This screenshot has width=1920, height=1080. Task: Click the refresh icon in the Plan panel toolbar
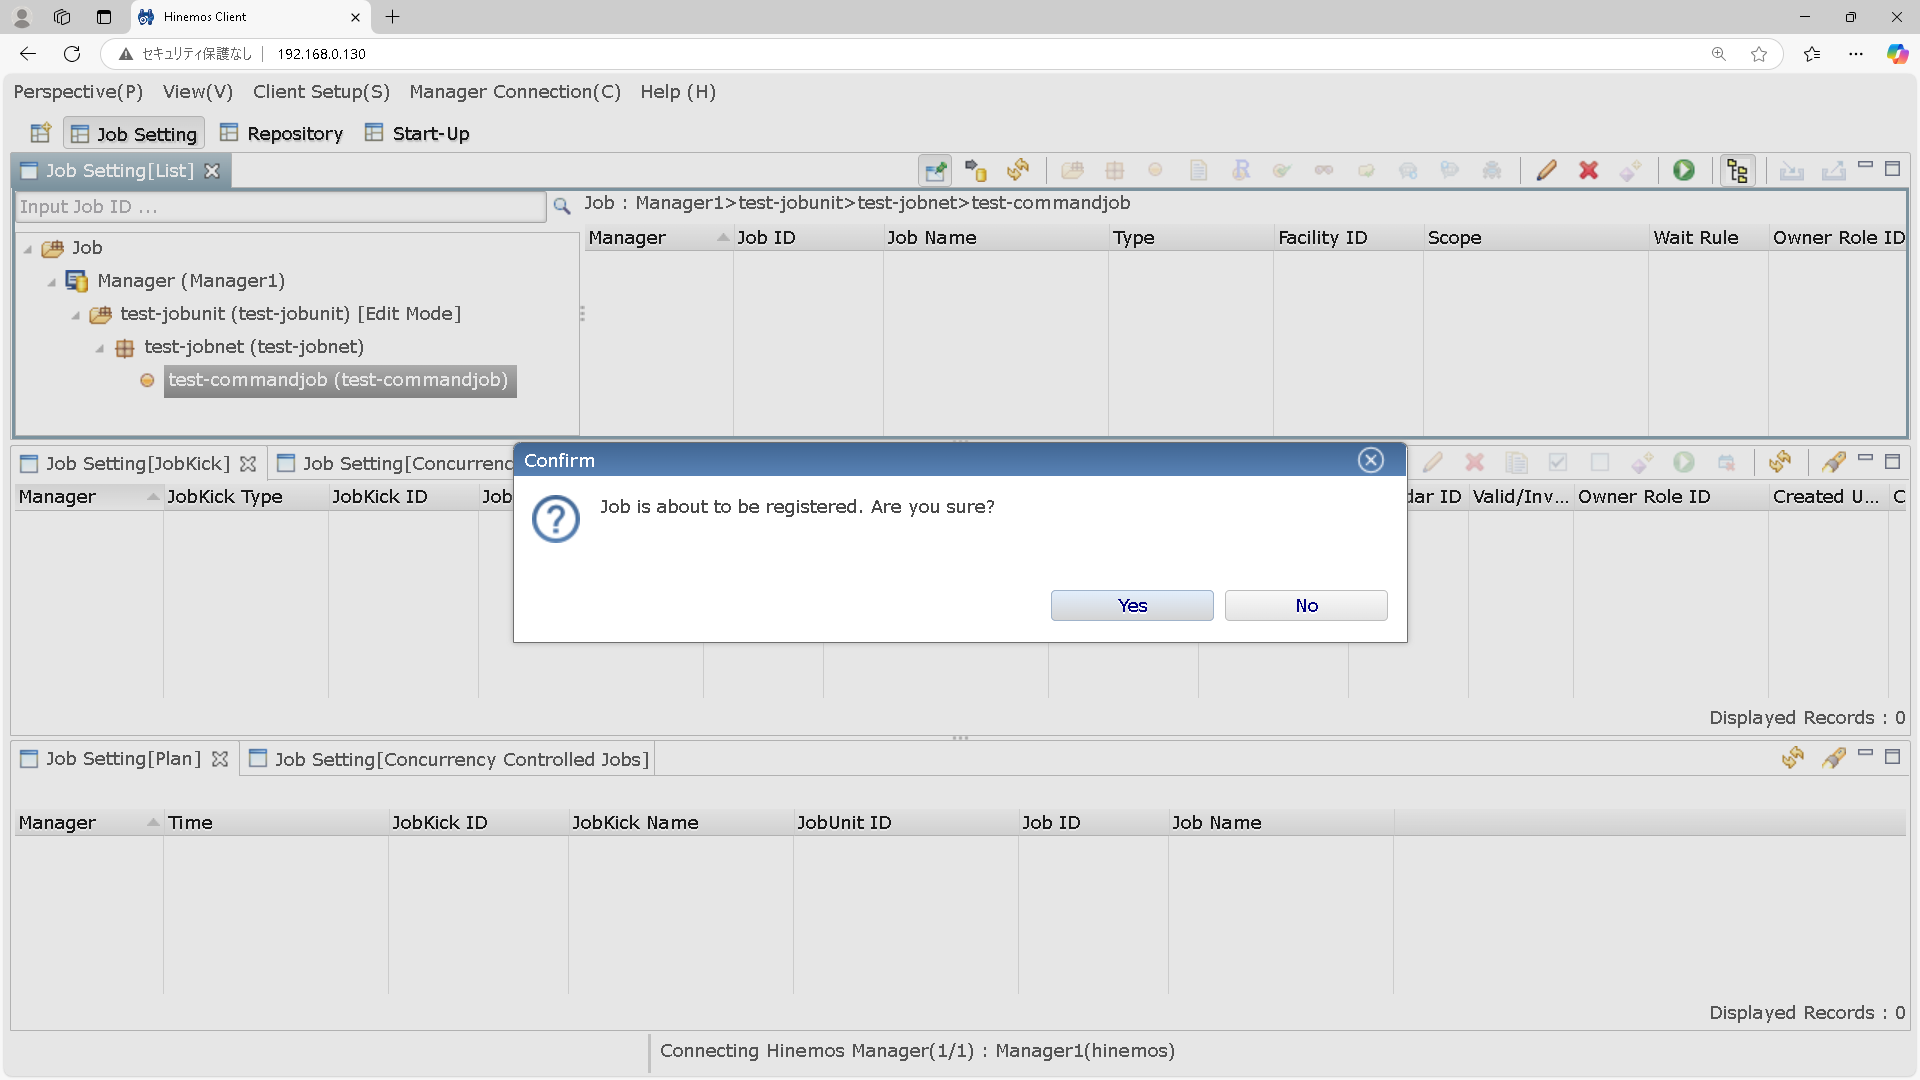[1792, 758]
